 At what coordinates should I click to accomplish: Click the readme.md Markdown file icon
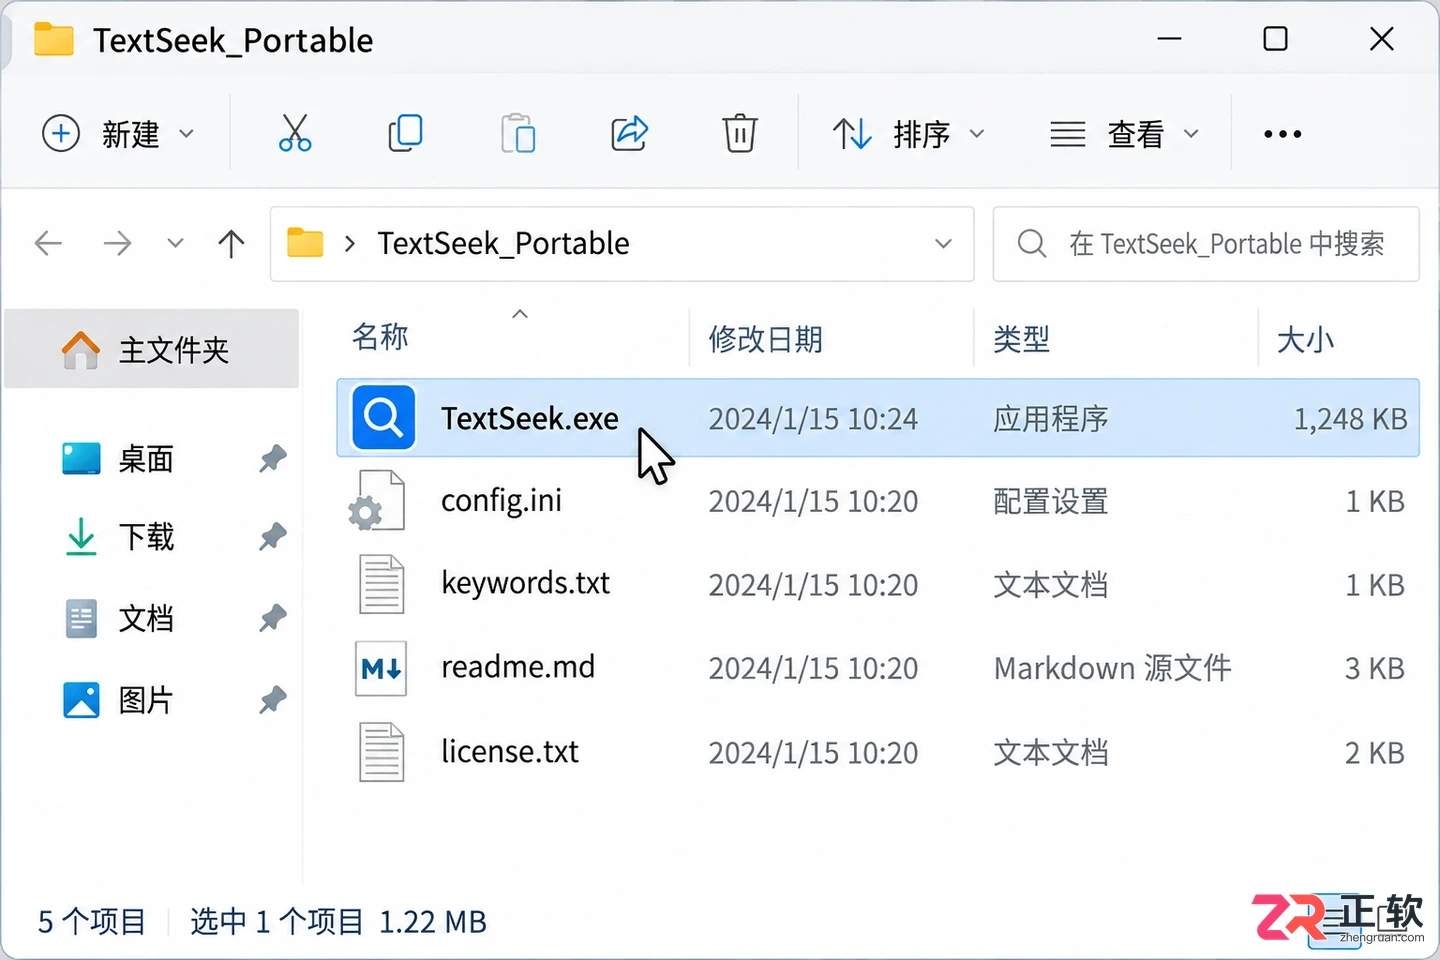381,668
